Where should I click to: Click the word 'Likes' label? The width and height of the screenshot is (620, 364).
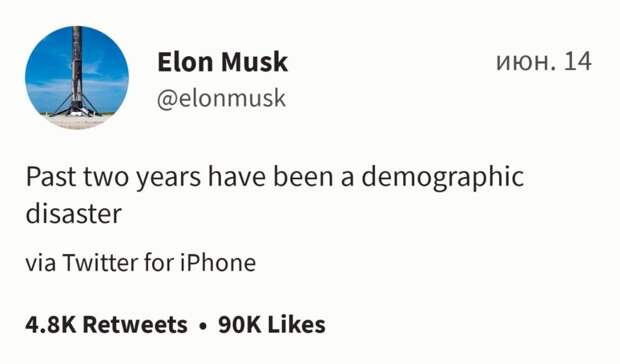pos(297,325)
